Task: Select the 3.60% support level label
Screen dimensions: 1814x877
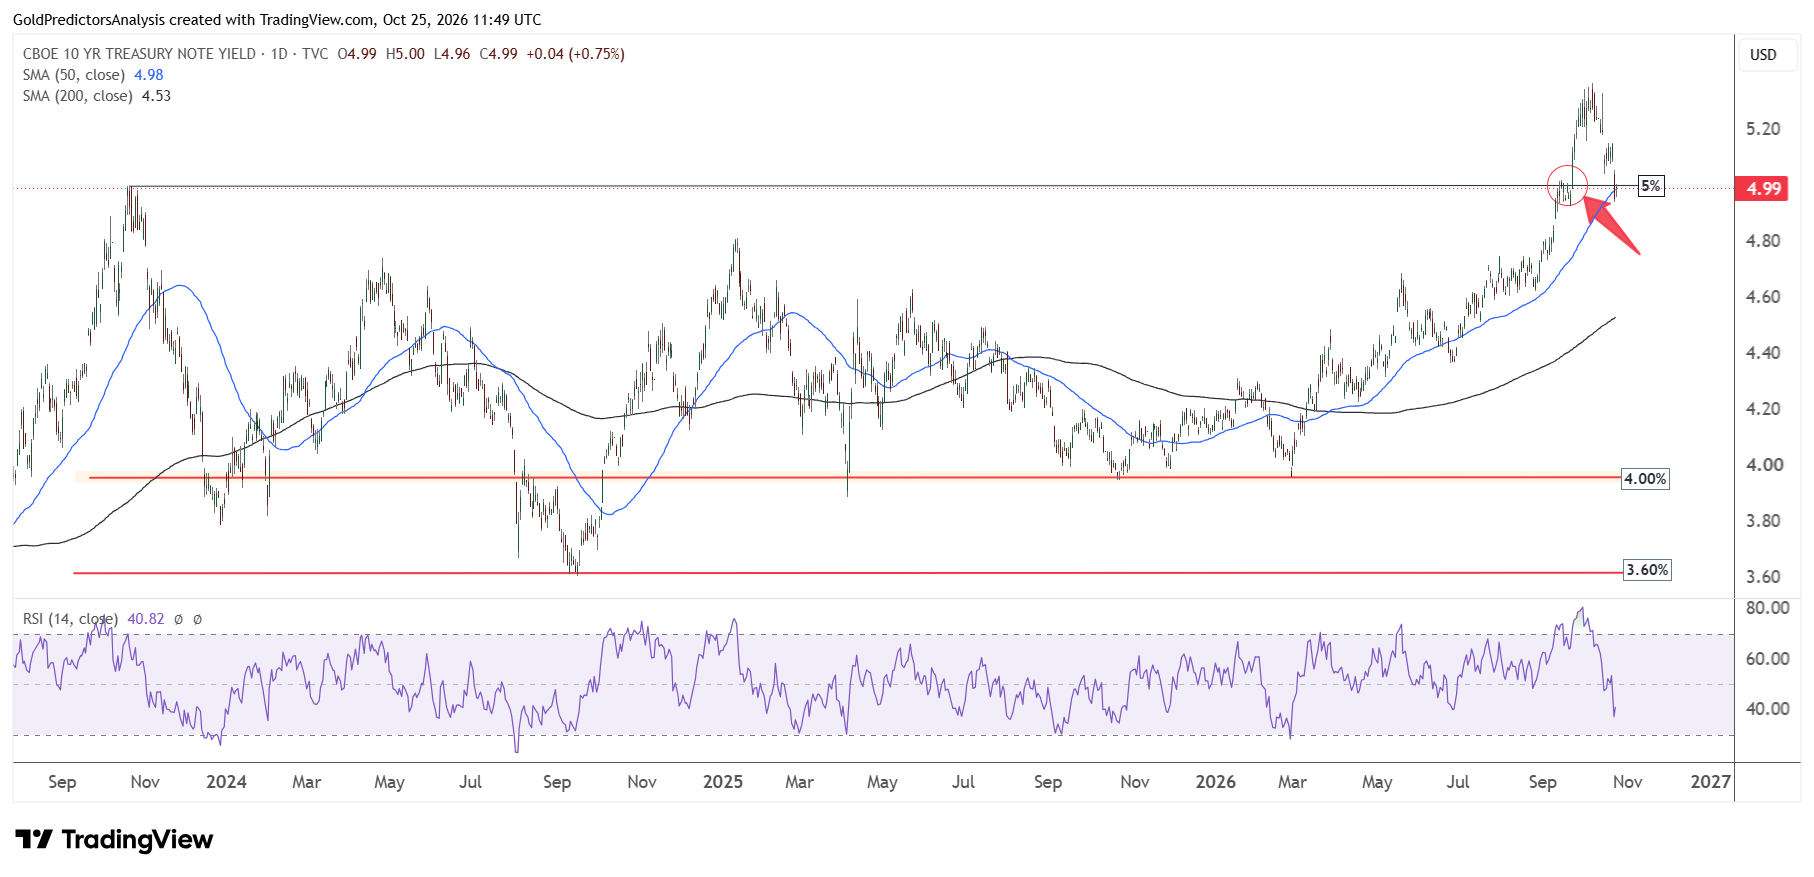Action: point(1647,570)
